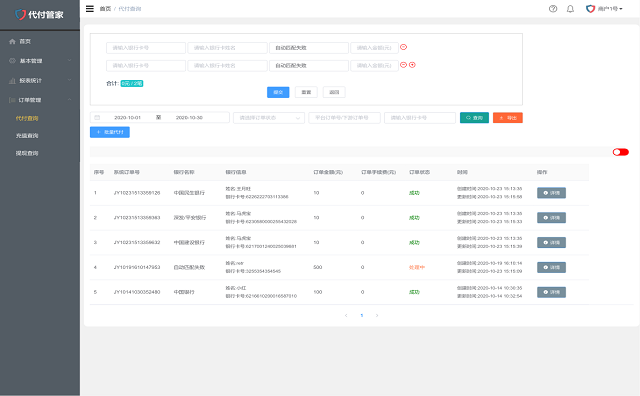Go to previous page in pagination
Image resolution: width=640 pixels, height=396 pixels.
click(x=346, y=315)
